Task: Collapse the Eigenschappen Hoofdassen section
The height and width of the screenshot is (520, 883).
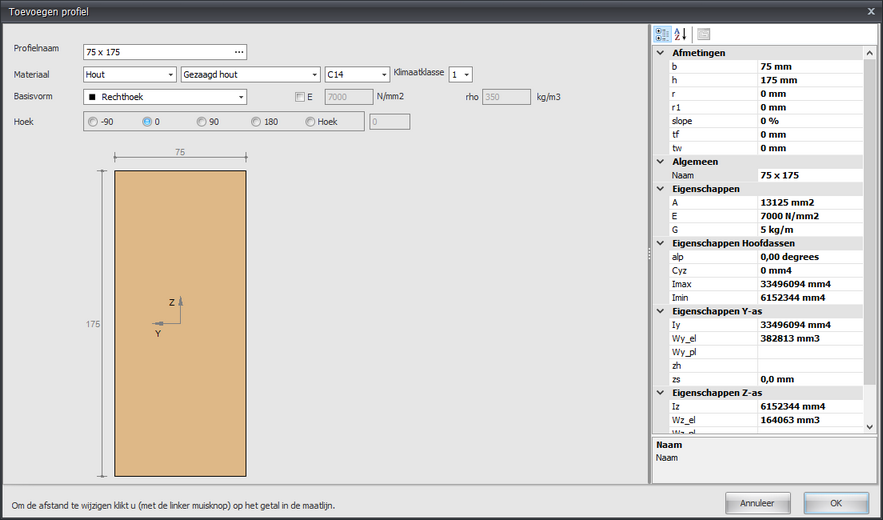Action: pos(661,243)
